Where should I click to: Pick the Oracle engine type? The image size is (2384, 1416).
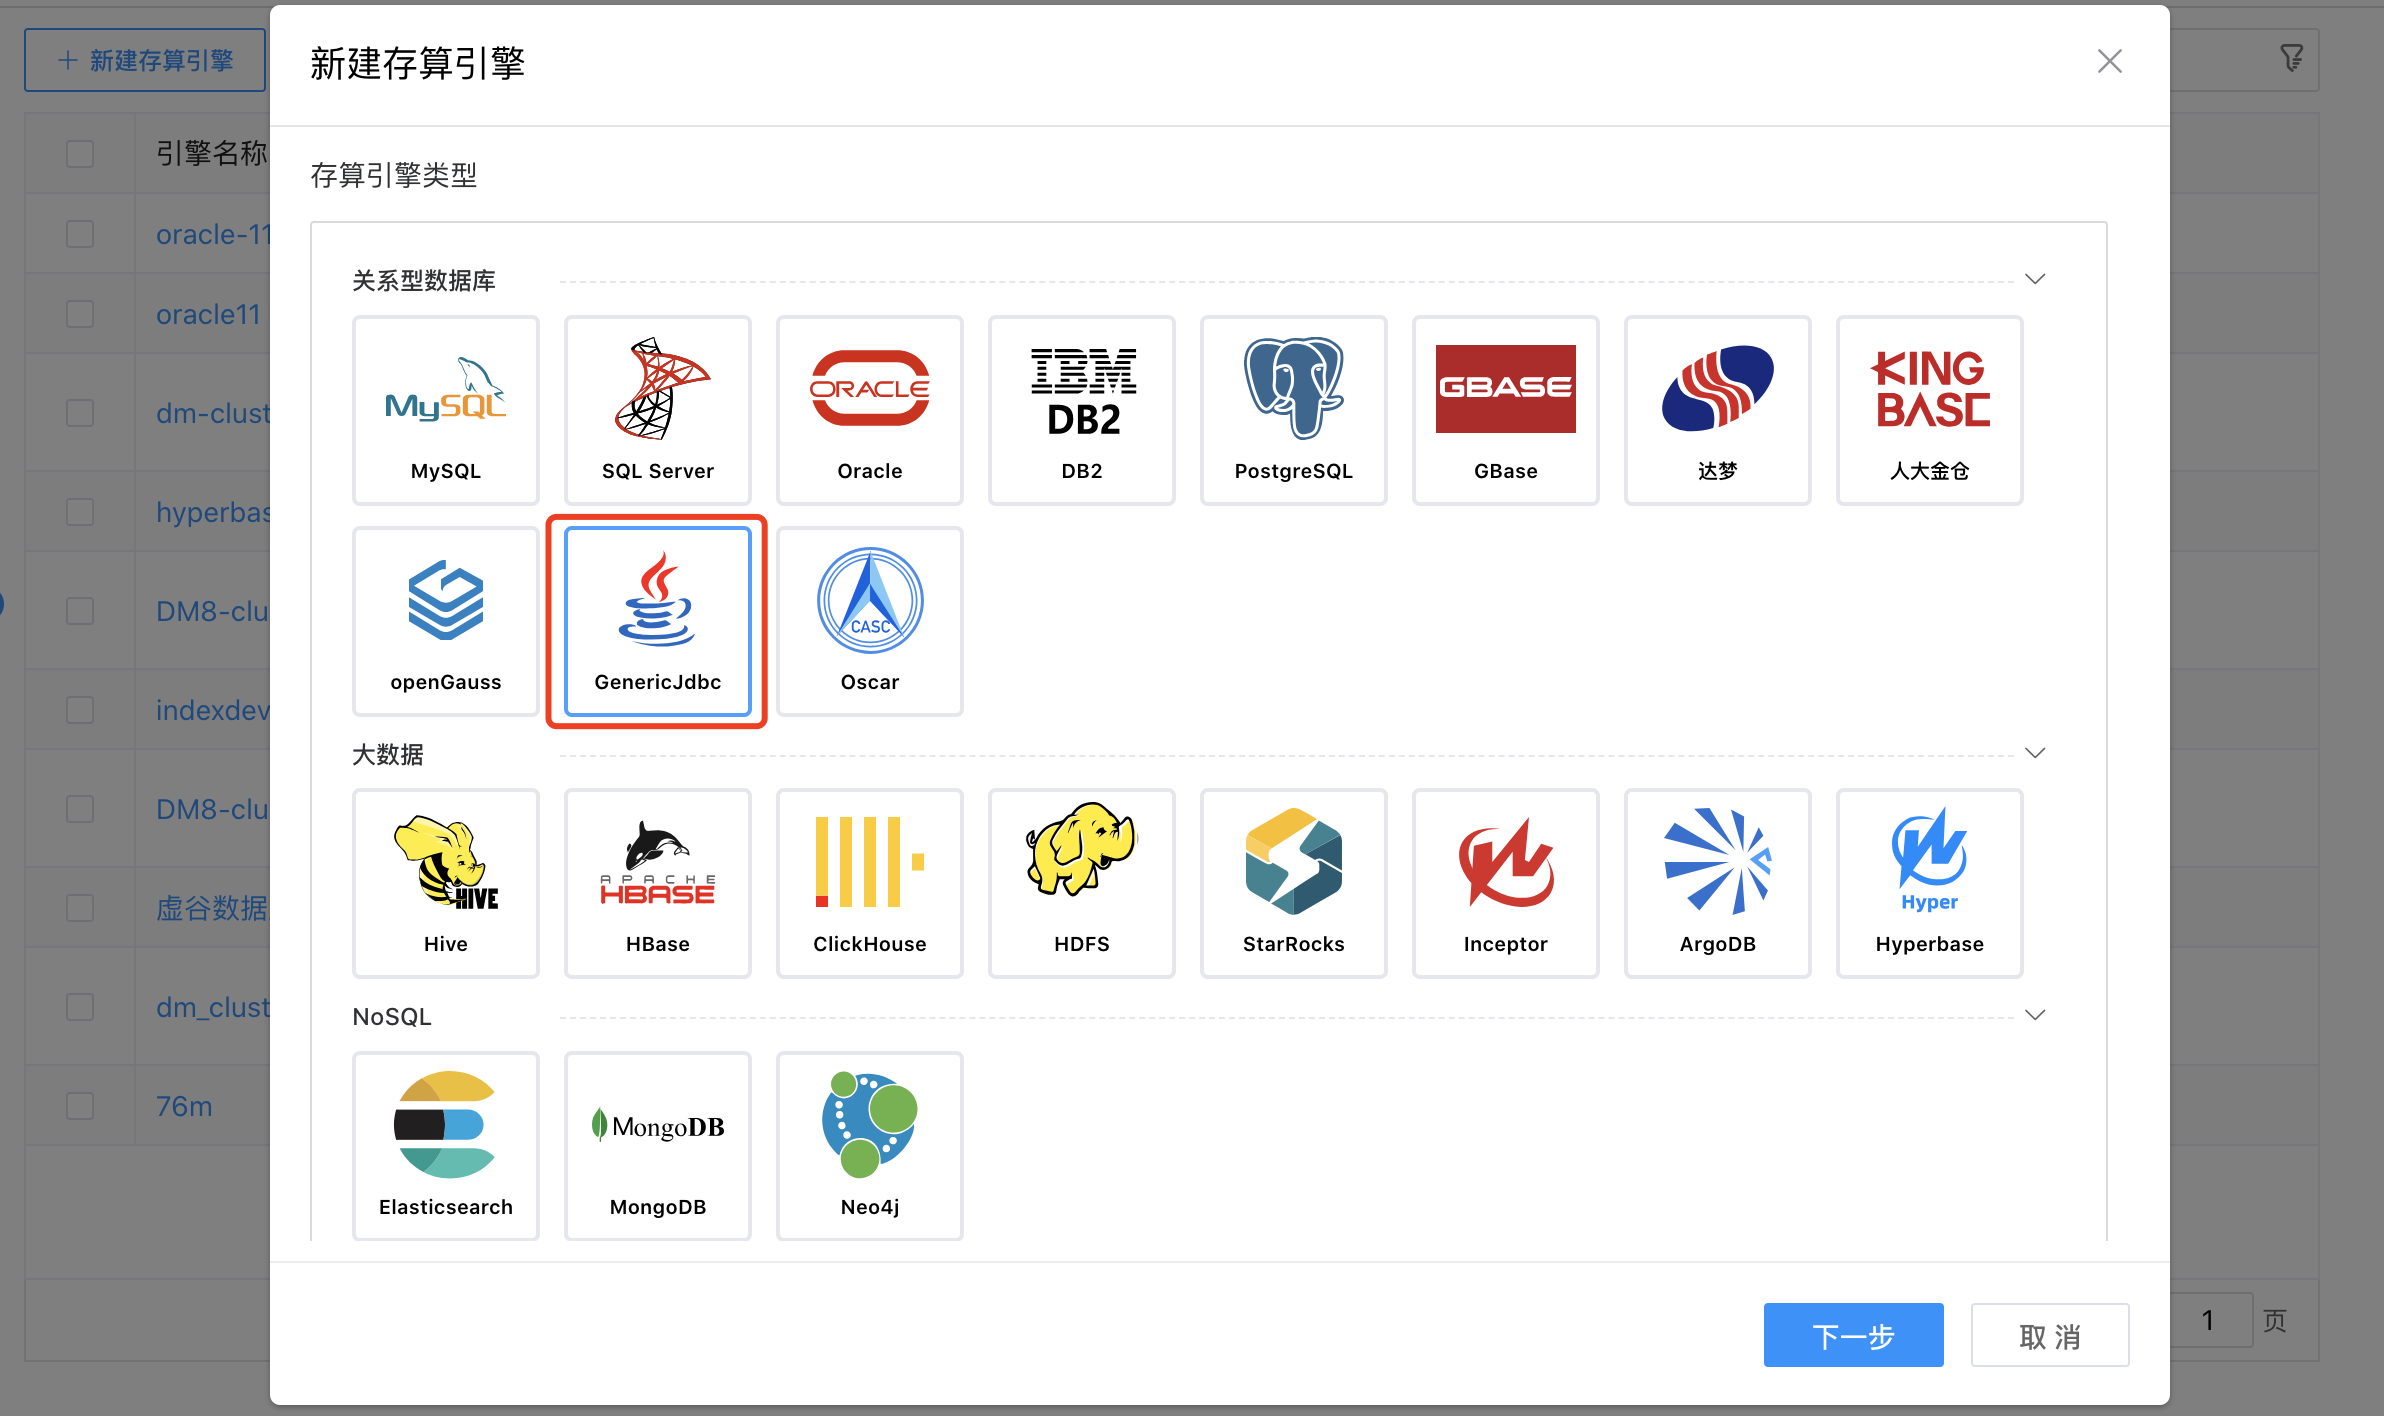870,410
